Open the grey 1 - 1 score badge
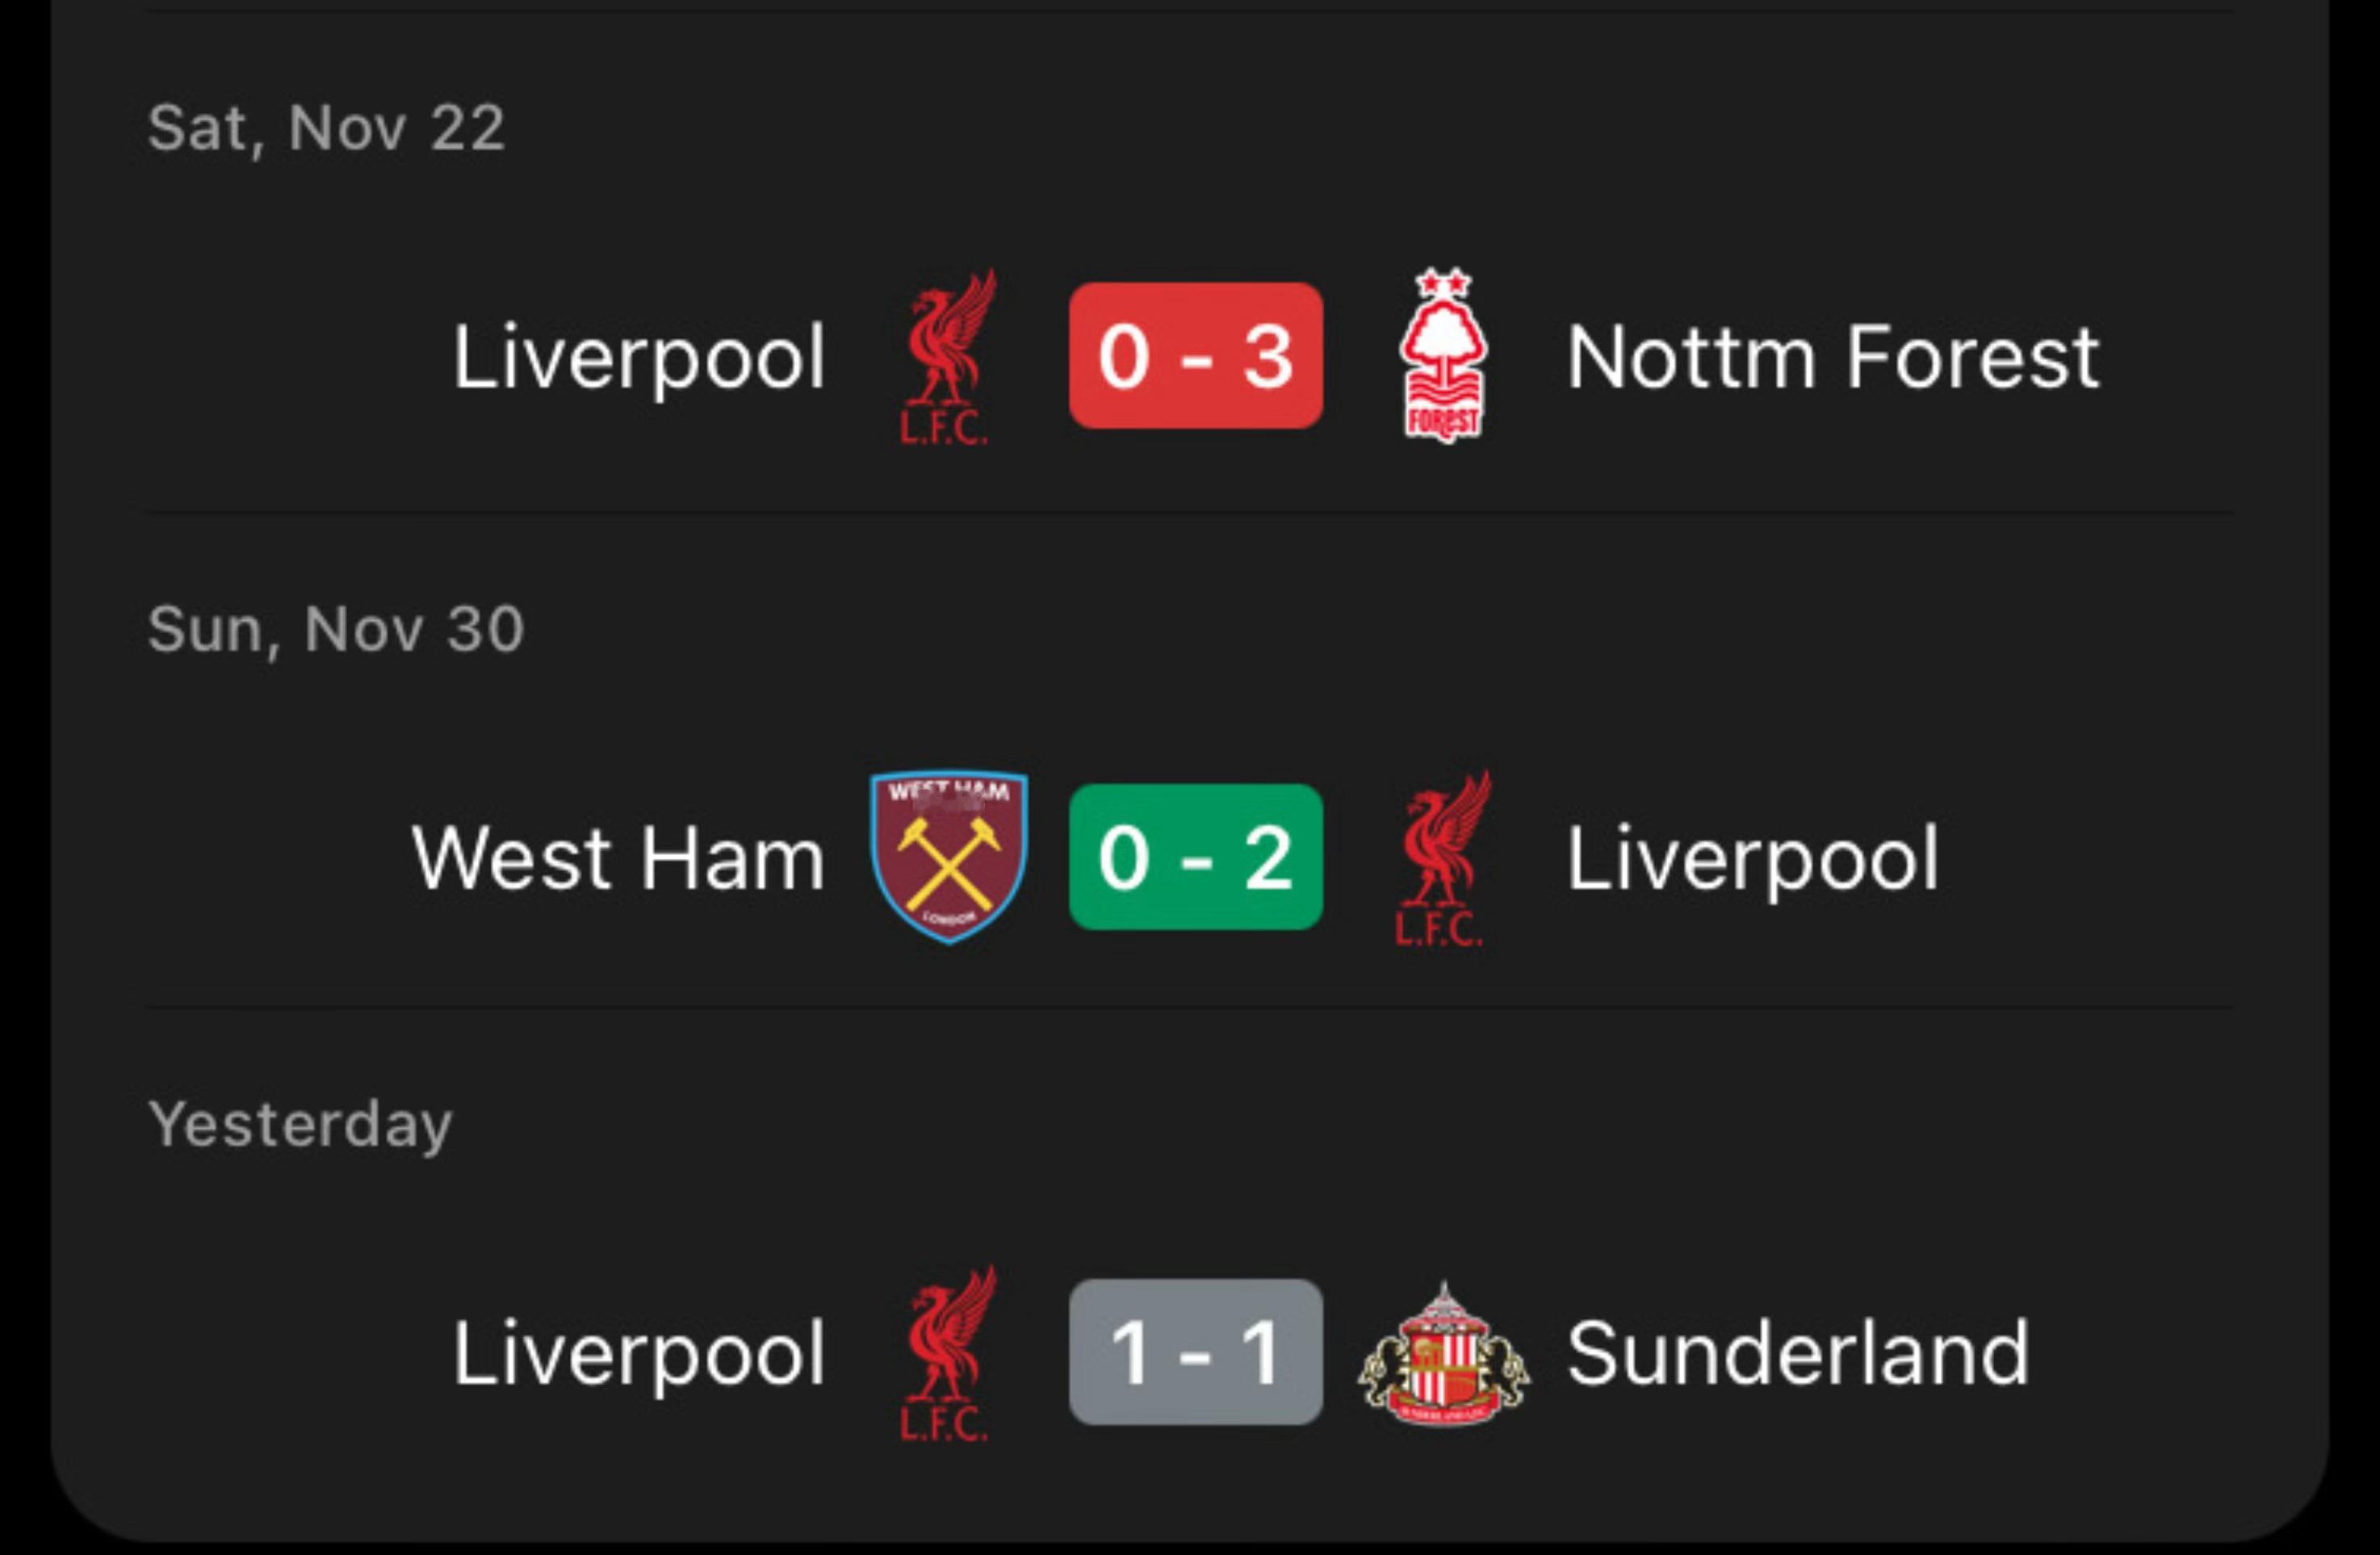This screenshot has width=2380, height=1555. click(x=1195, y=1352)
